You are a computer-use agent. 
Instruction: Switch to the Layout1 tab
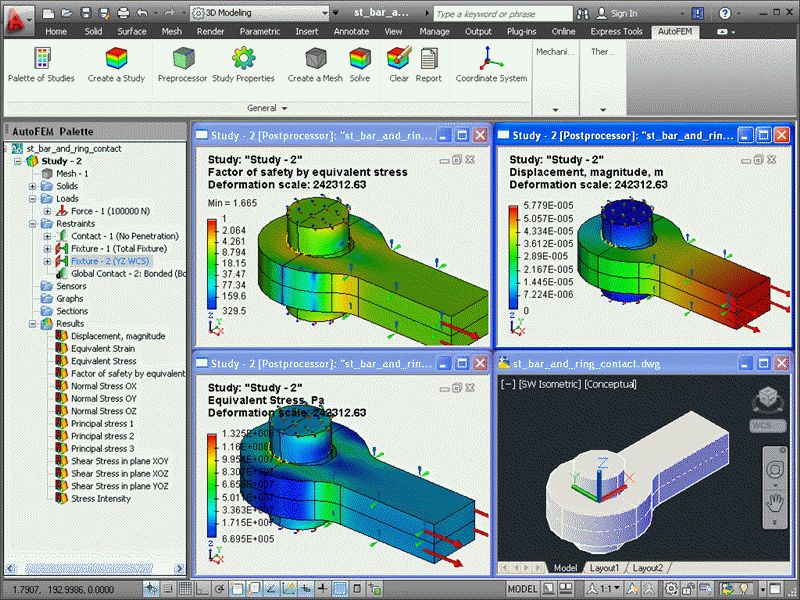(604, 568)
